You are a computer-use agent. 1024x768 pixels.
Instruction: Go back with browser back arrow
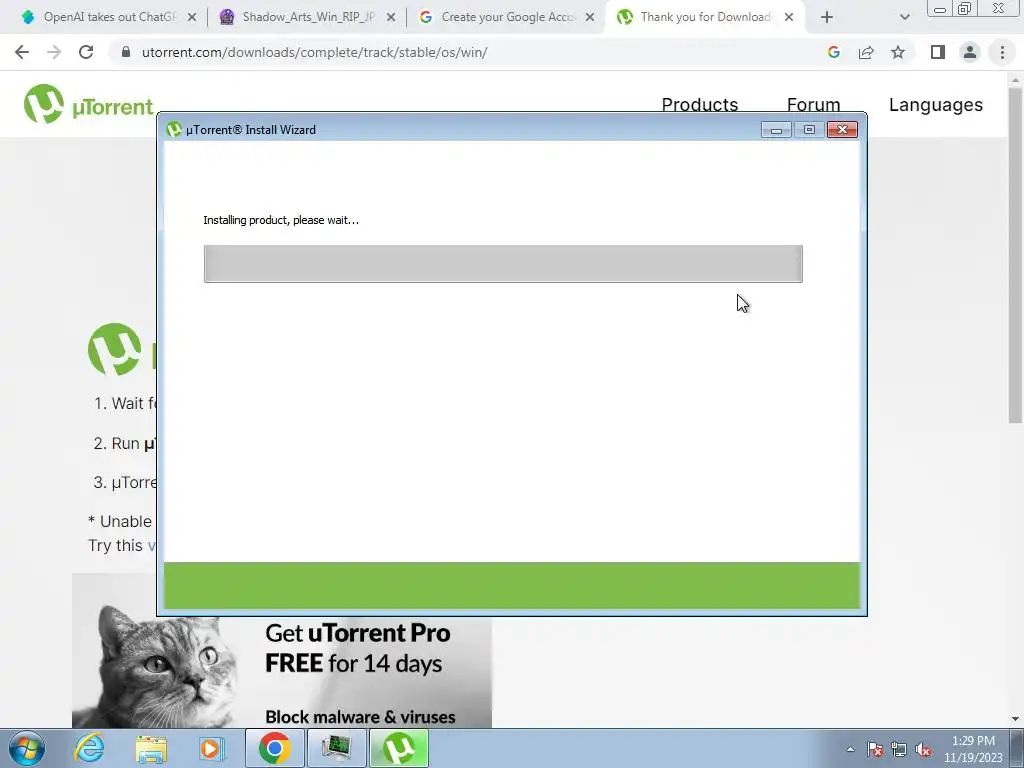pos(22,52)
